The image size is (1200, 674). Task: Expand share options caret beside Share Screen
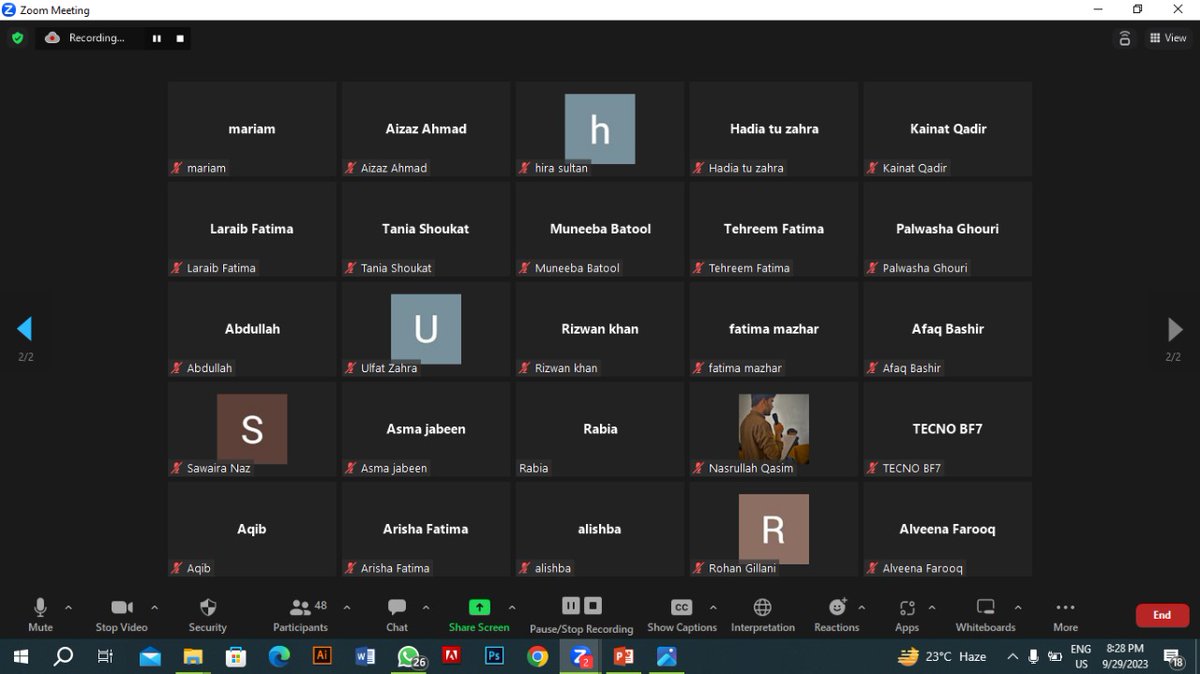click(x=512, y=607)
